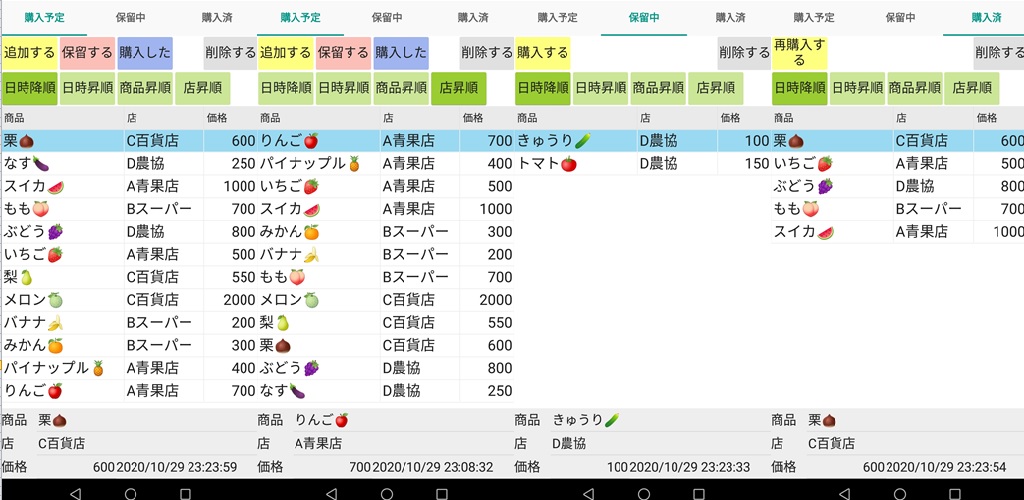The height and width of the screenshot is (500, 1024).
Task: Select パイナップル row on the first screen
Action: [x=129, y=367]
